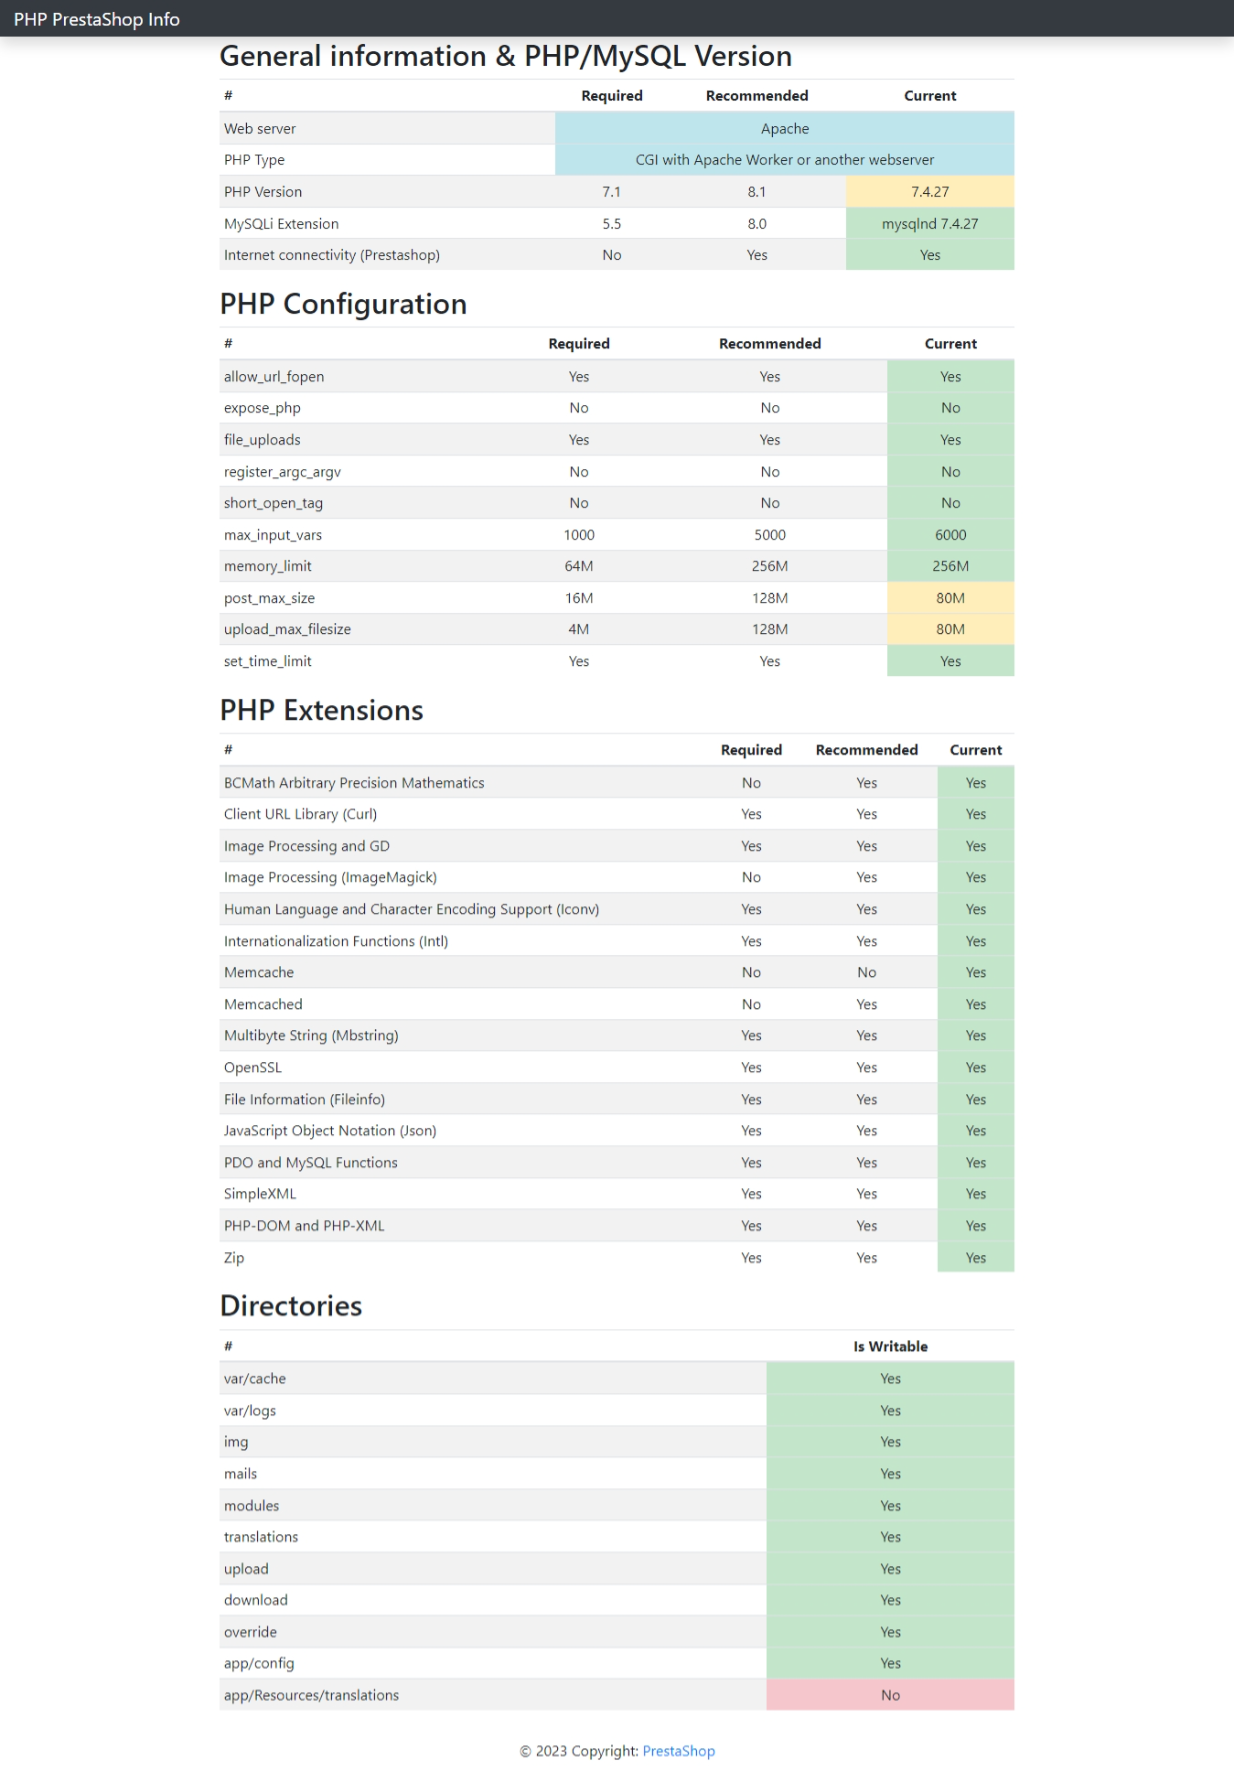Click the red No cell for app/Resources/translations
1234x1775 pixels.
click(890, 1695)
